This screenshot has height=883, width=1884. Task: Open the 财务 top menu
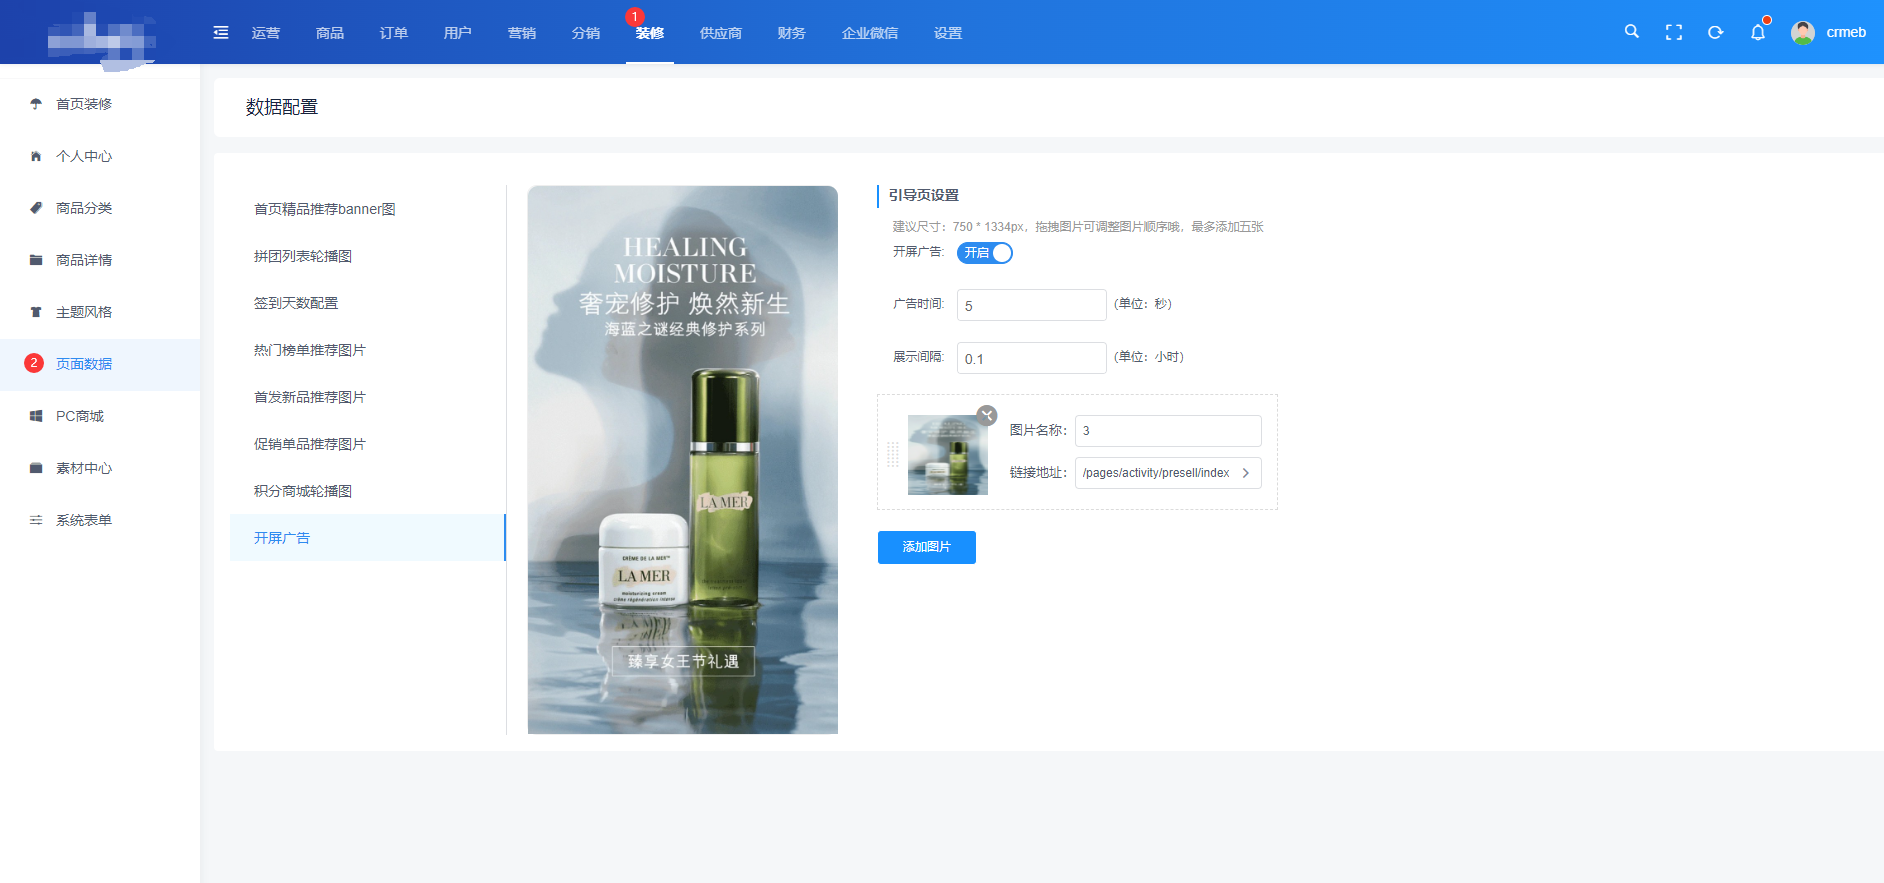click(792, 33)
